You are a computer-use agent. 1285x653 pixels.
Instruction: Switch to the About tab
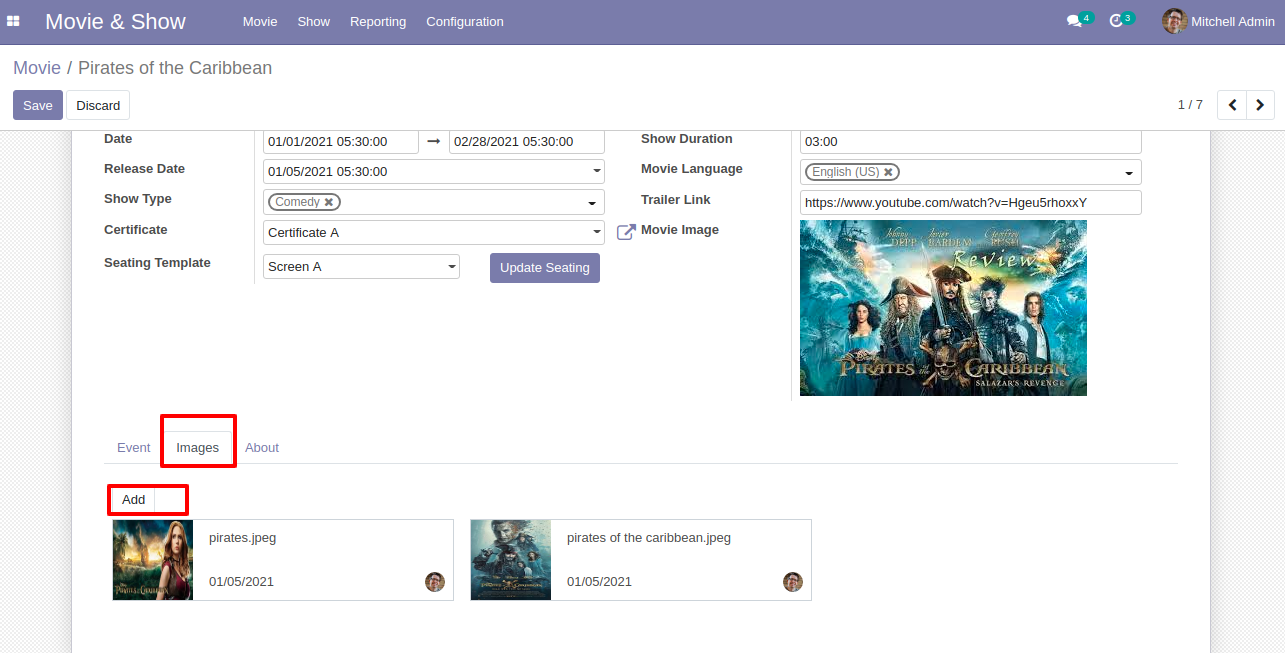tap(262, 448)
